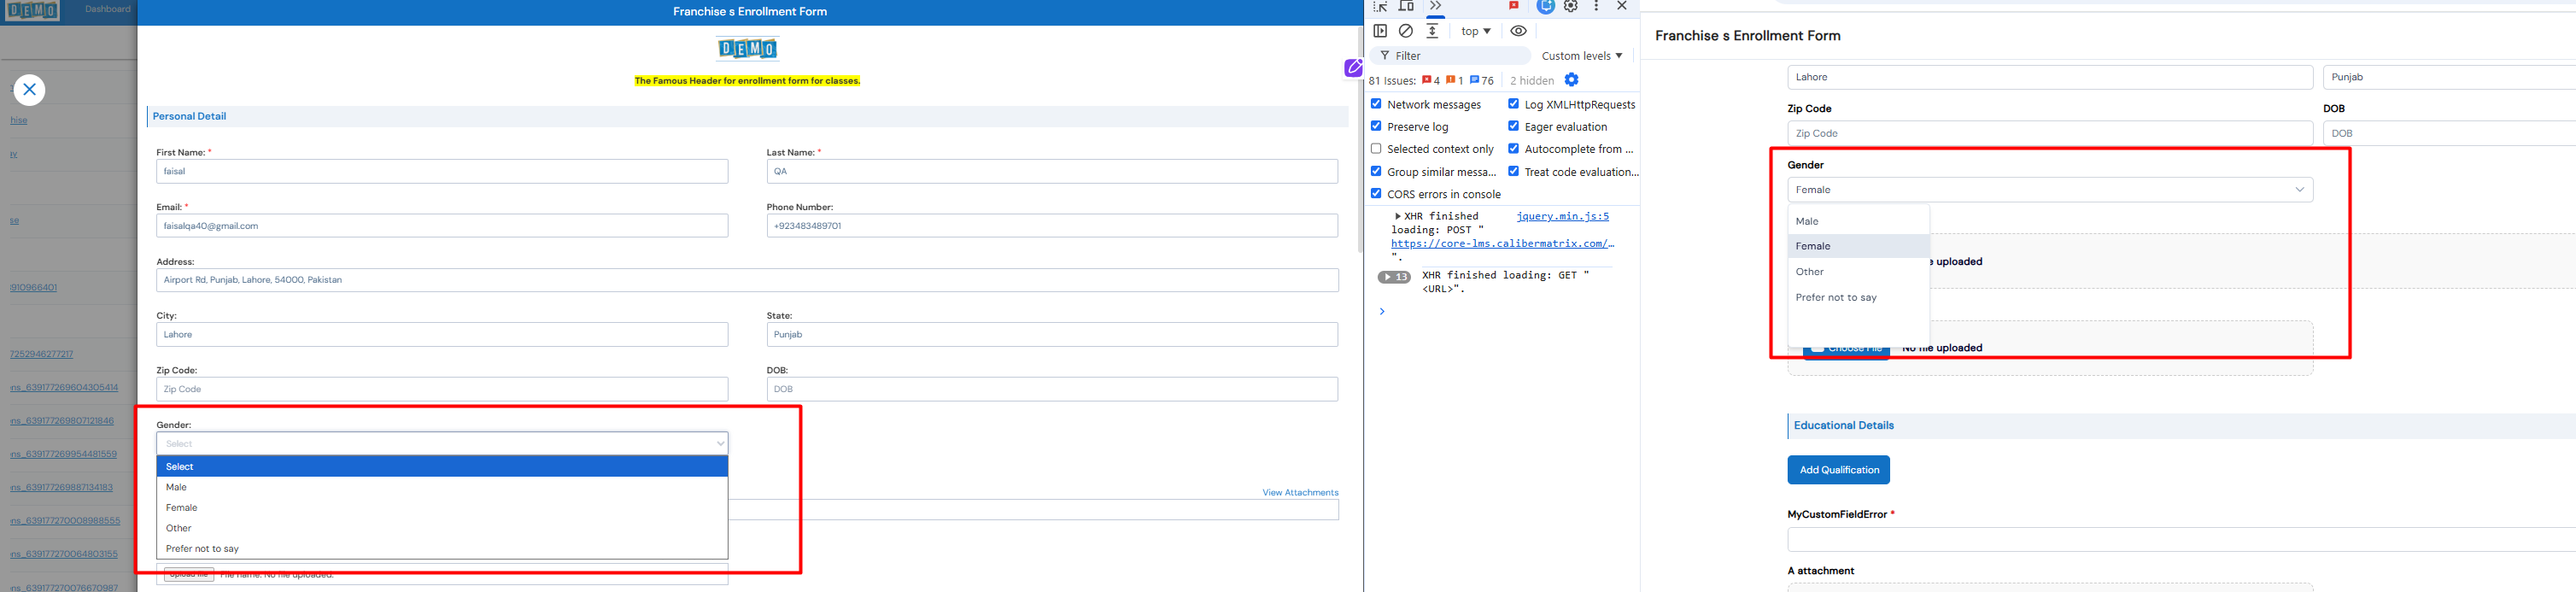Viewport: 2576px width, 592px height.
Task: Click the 4 errors issue count
Action: [1431, 80]
